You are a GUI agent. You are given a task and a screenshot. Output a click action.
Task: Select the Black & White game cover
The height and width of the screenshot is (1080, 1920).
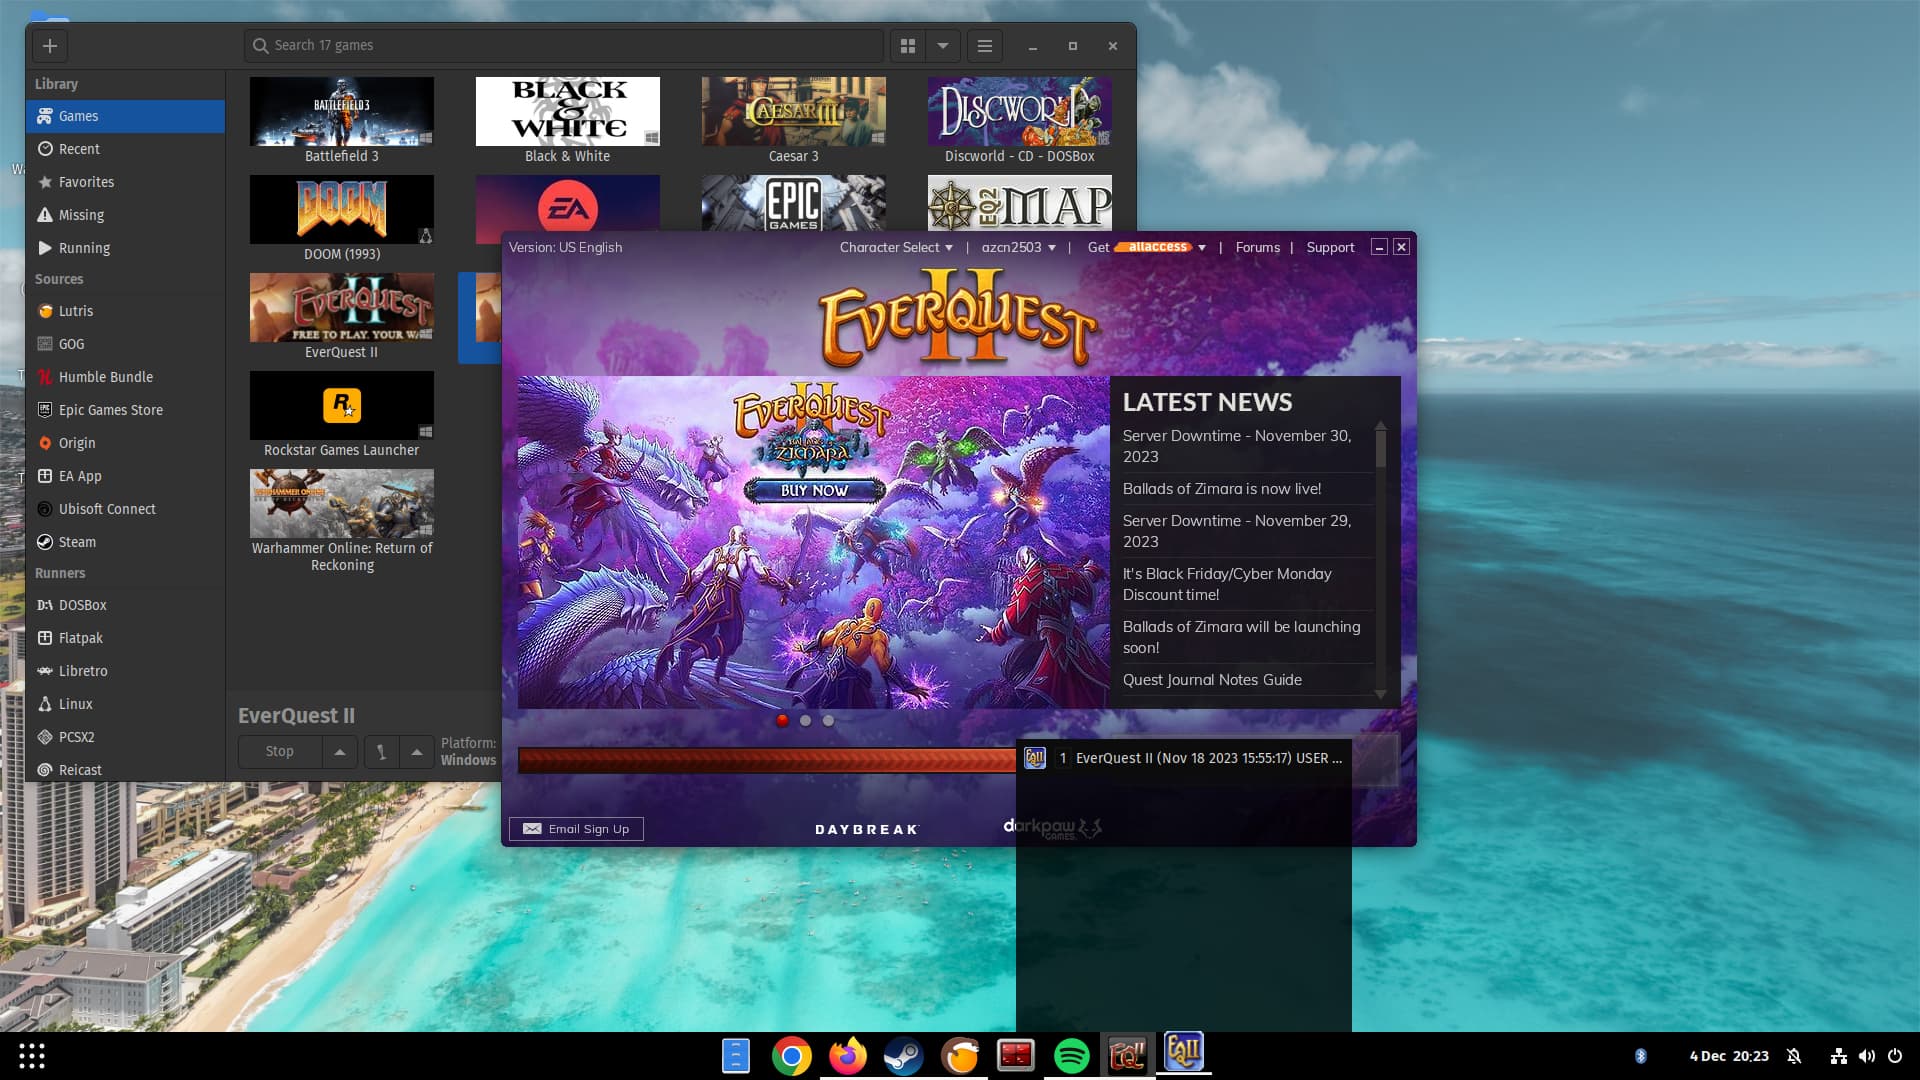coord(568,111)
